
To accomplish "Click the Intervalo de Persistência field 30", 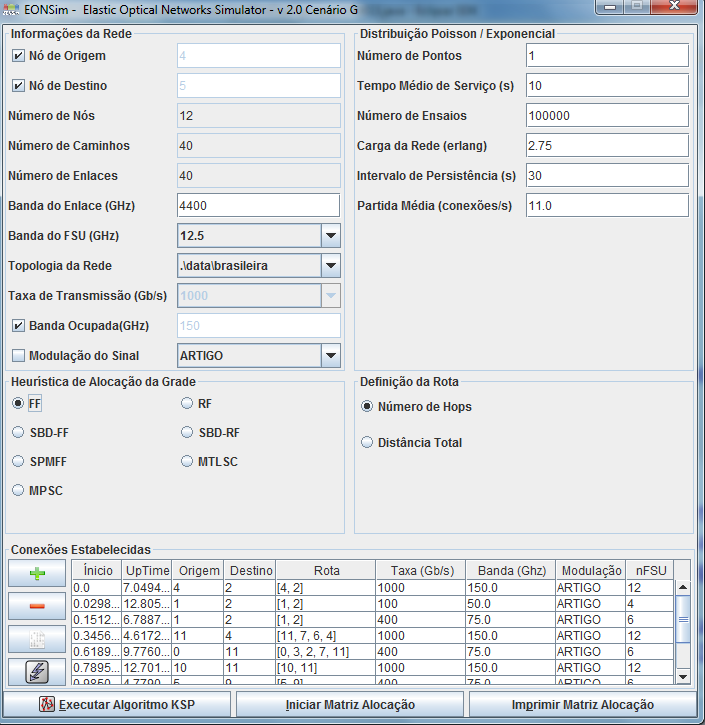I will 607,176.
